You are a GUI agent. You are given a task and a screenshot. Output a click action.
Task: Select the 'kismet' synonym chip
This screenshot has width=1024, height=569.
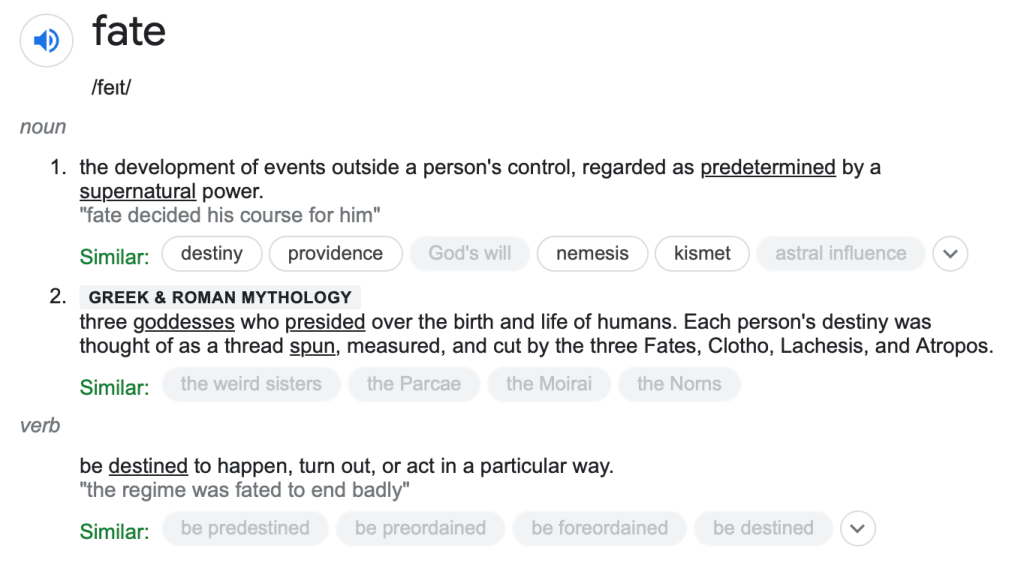[x=702, y=254]
